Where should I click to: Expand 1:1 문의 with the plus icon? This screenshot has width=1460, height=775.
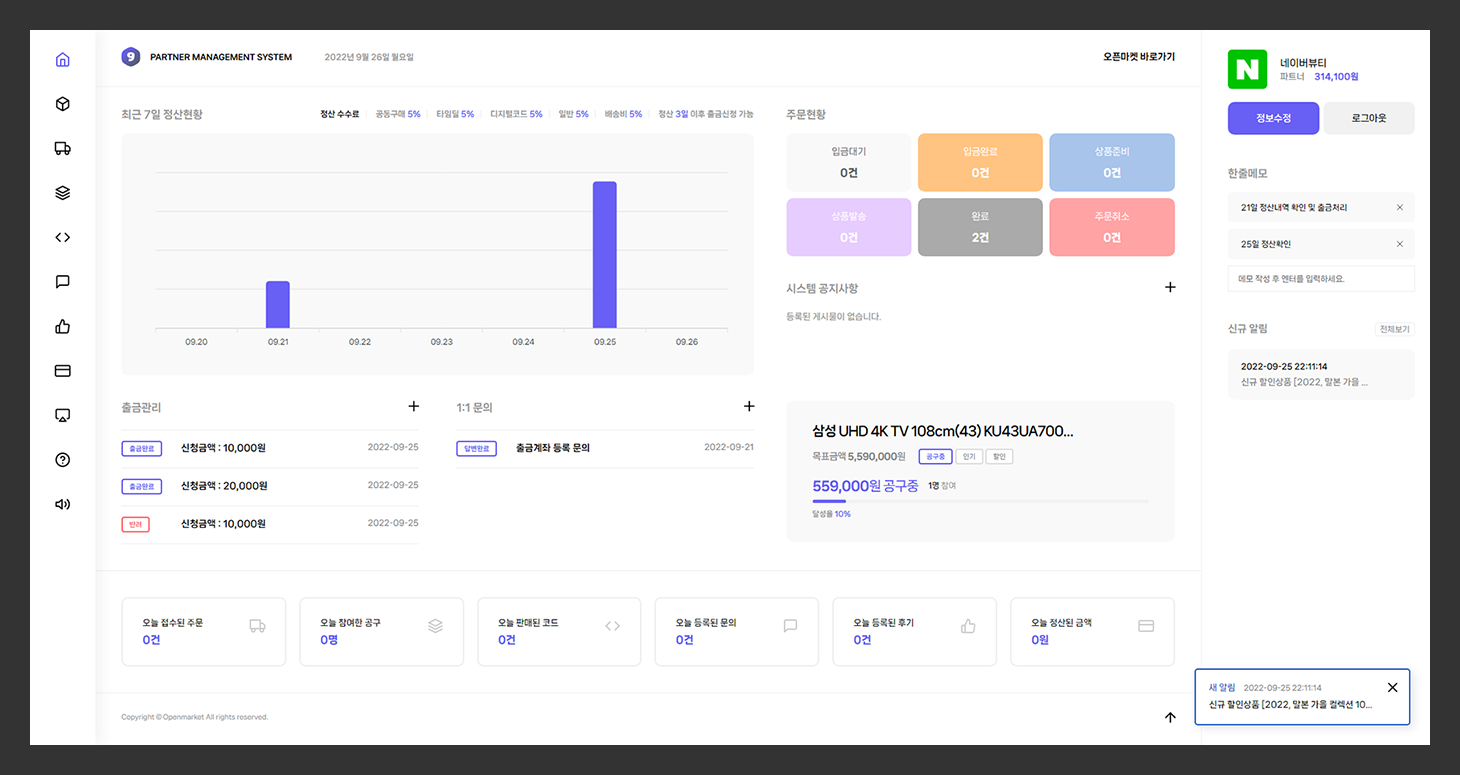click(749, 407)
